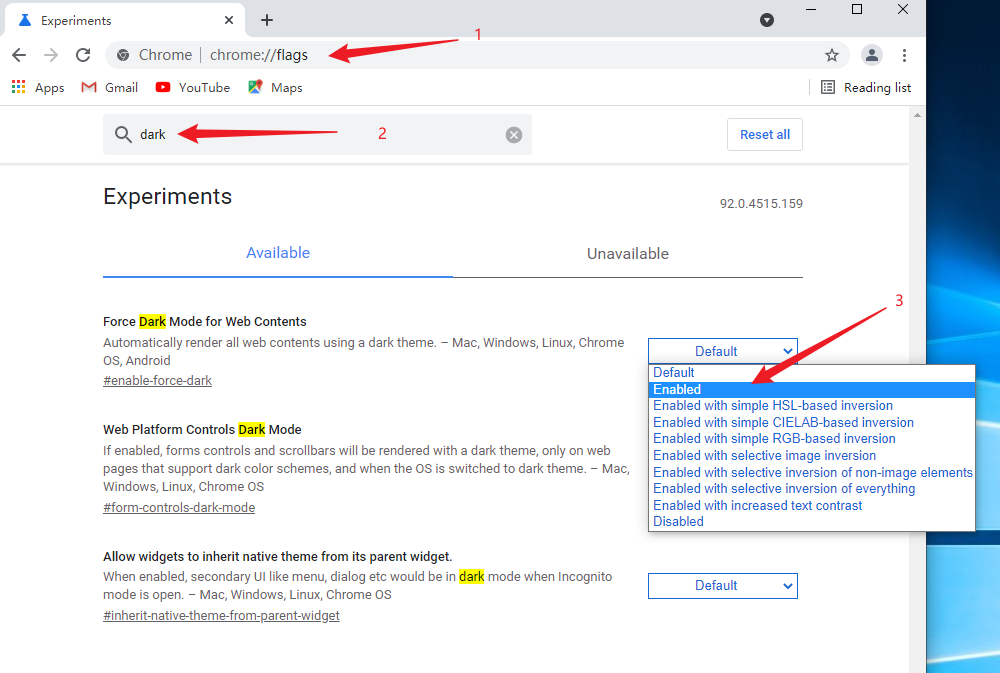This screenshot has height=673, width=1000.
Task: Click the Reset all button
Action: click(765, 135)
